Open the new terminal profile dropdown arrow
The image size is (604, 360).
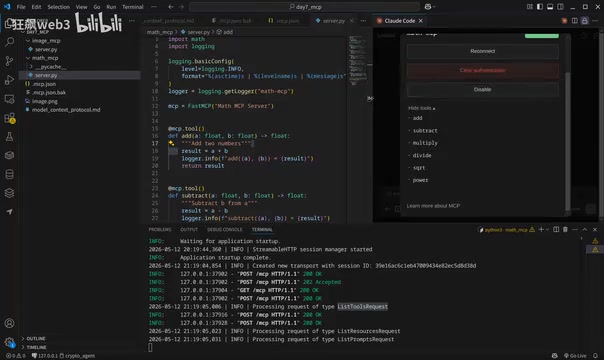(x=547, y=229)
